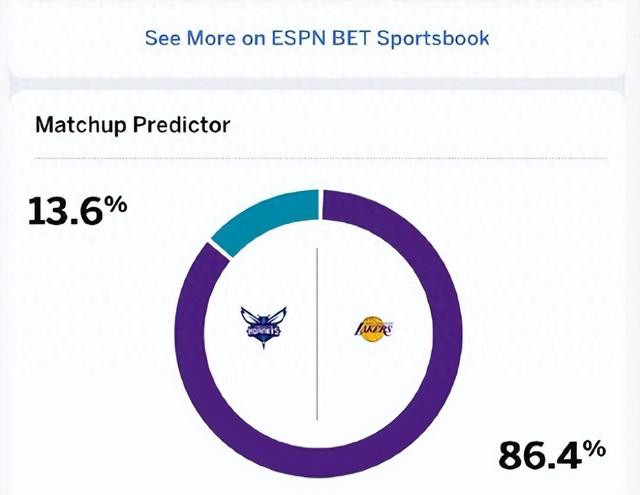Click the dotted separator under Matchup Predictor
Image resolution: width=640 pixels, height=495 pixels.
pyautogui.click(x=320, y=158)
